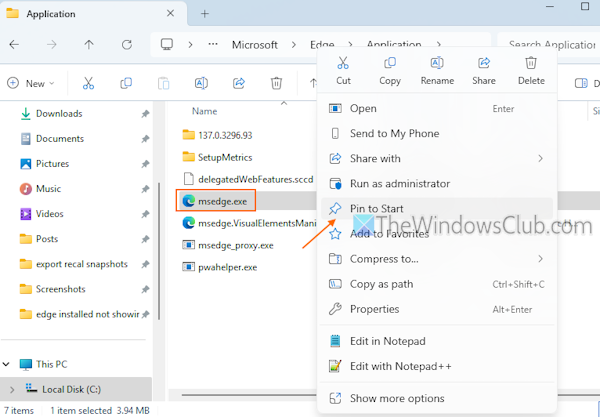Expand Local Disk (C:) tree node
600x417 pixels.
[x=12, y=389]
